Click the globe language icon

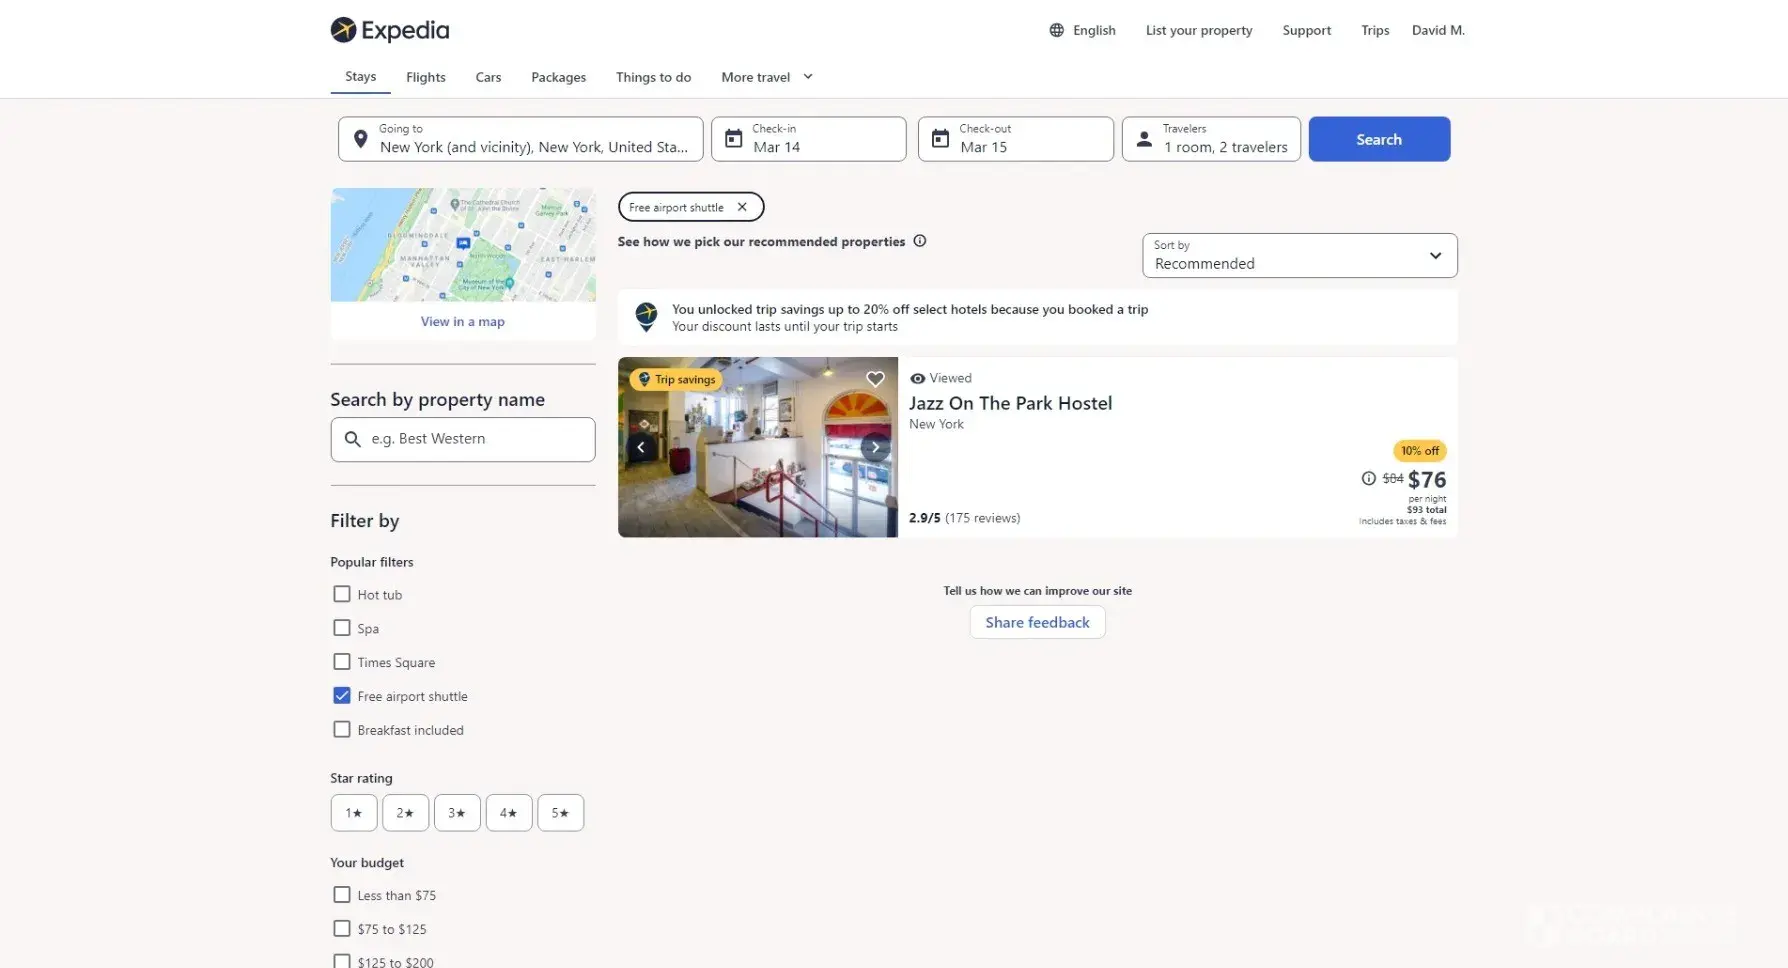[x=1056, y=30]
